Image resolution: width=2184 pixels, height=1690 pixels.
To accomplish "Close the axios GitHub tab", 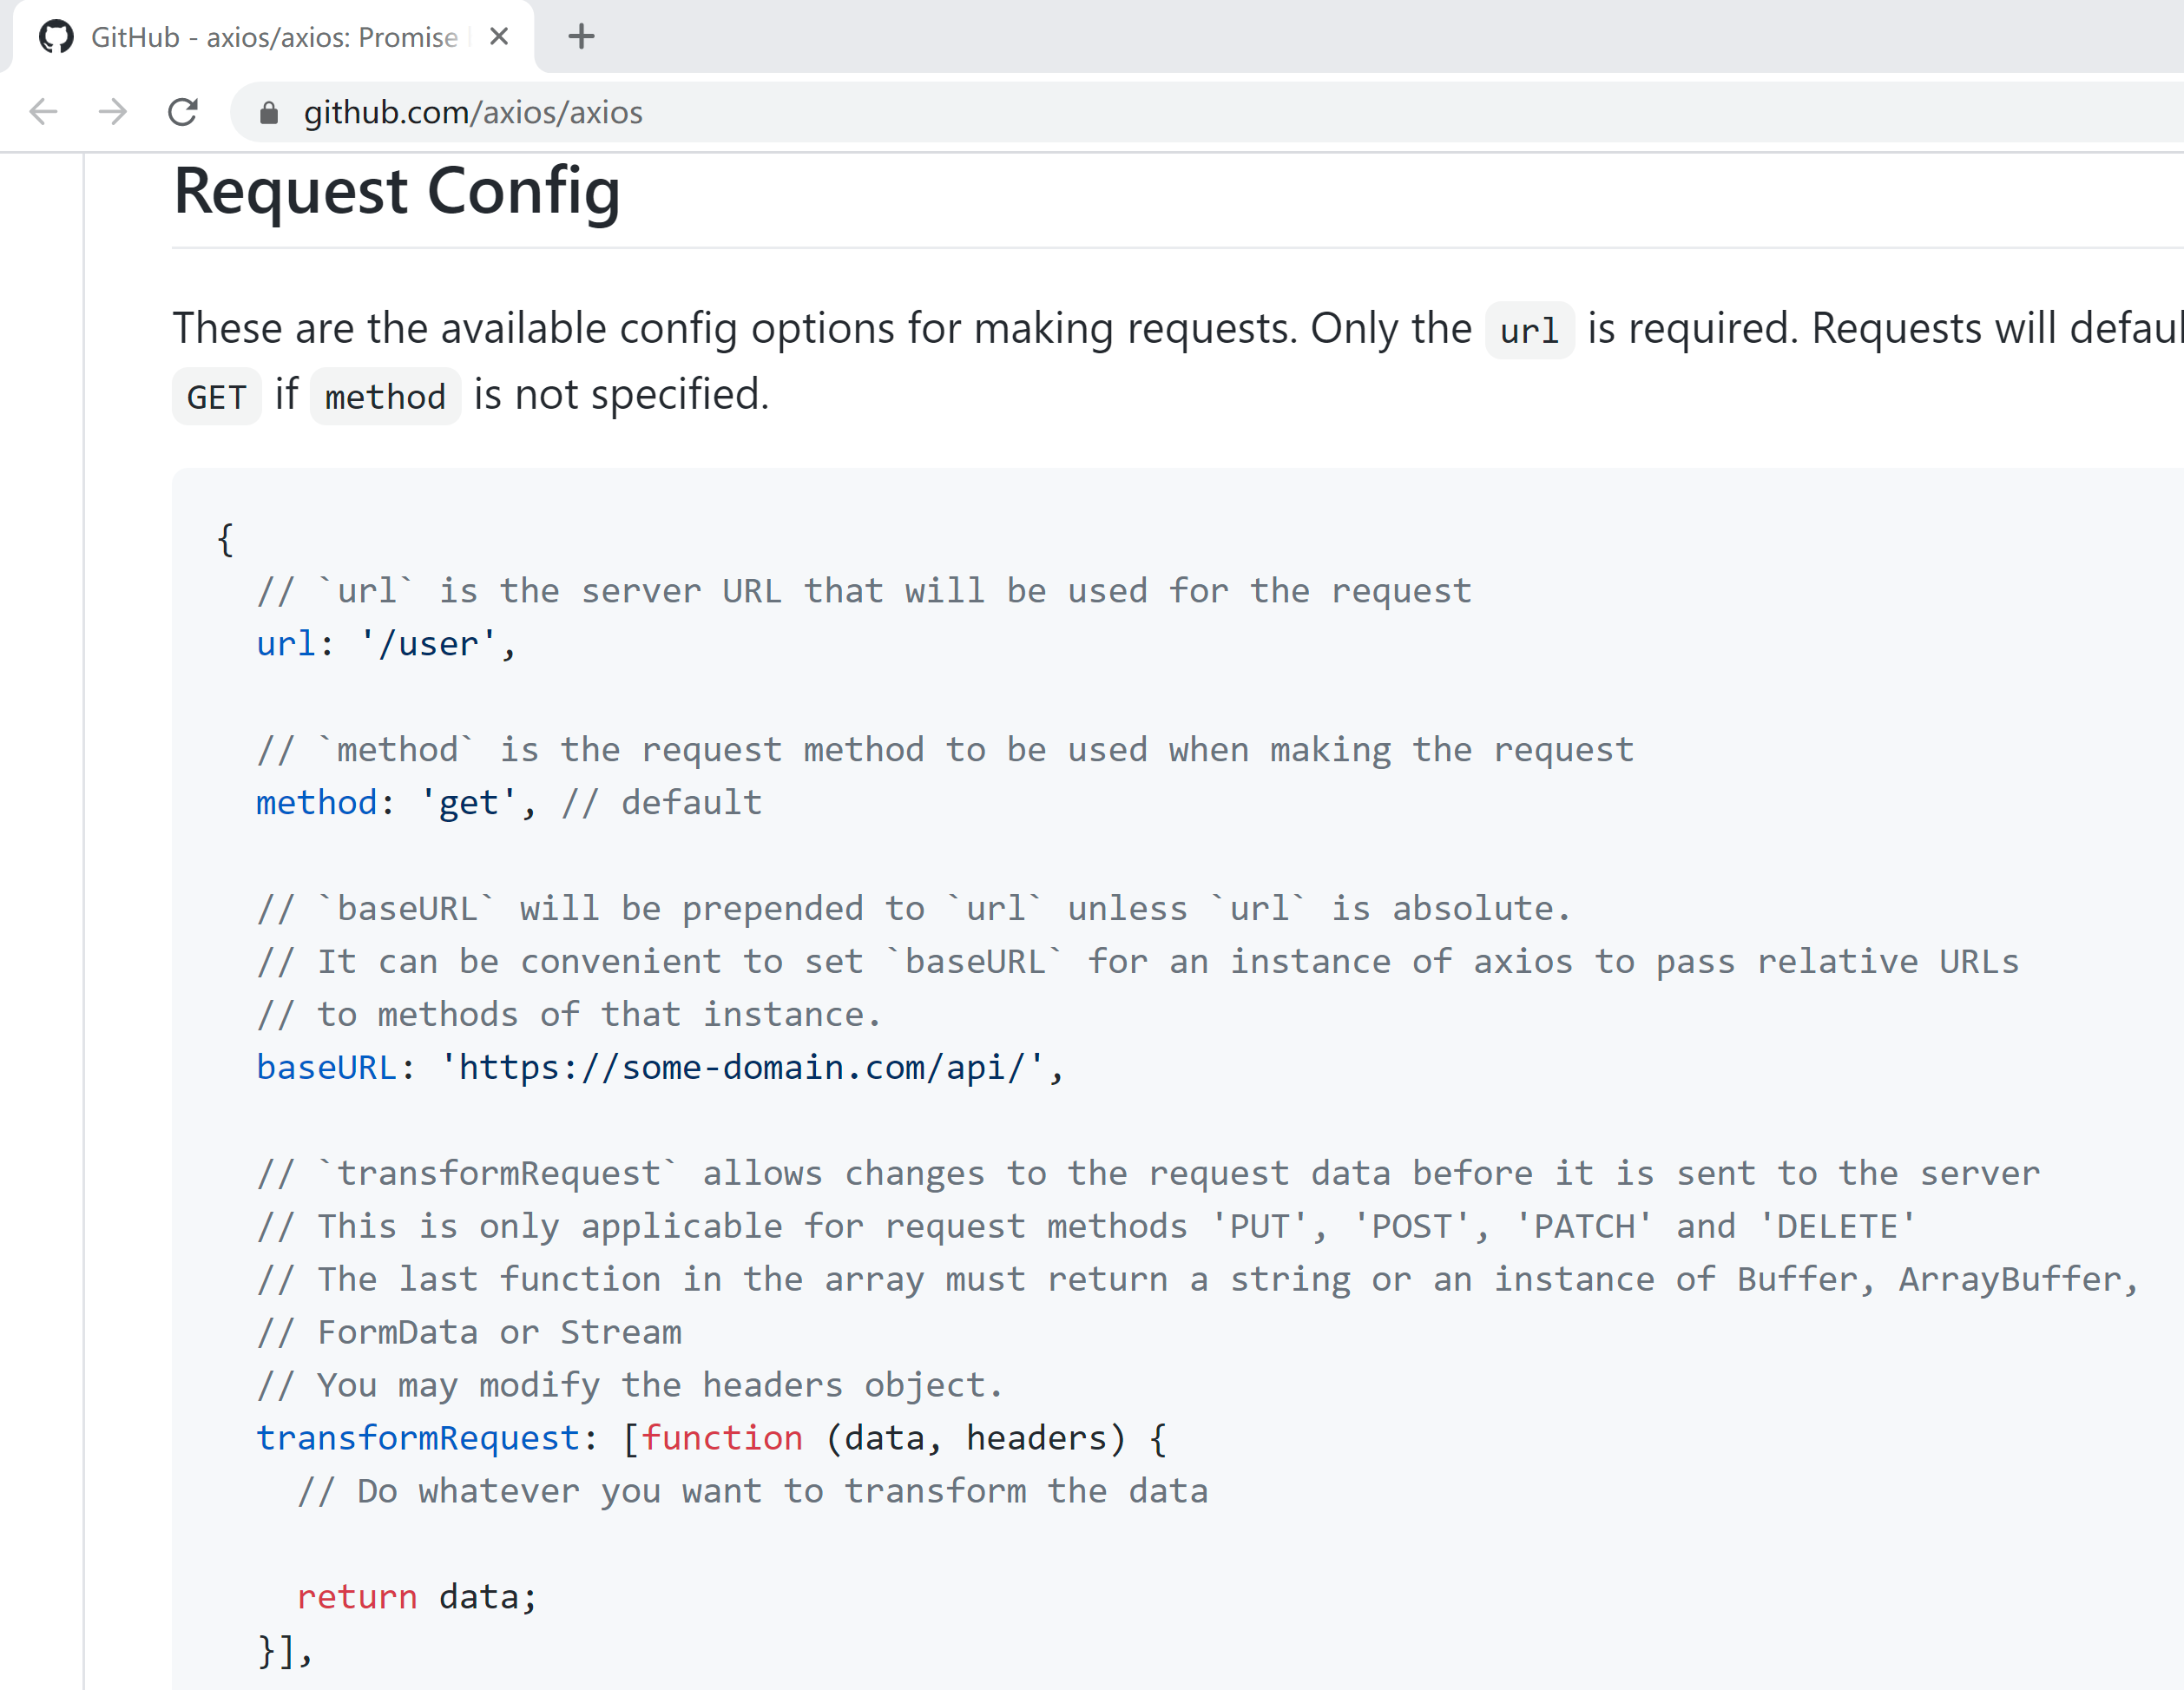I will (499, 37).
